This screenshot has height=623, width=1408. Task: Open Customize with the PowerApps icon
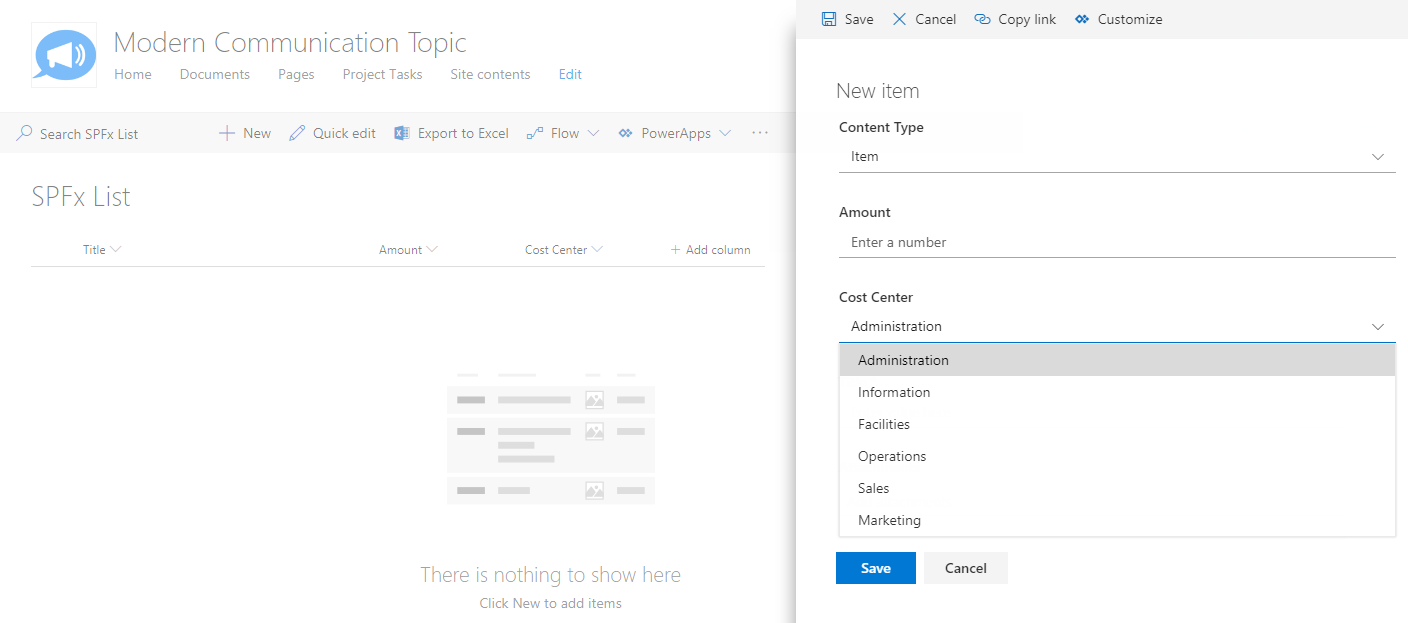pos(1082,19)
